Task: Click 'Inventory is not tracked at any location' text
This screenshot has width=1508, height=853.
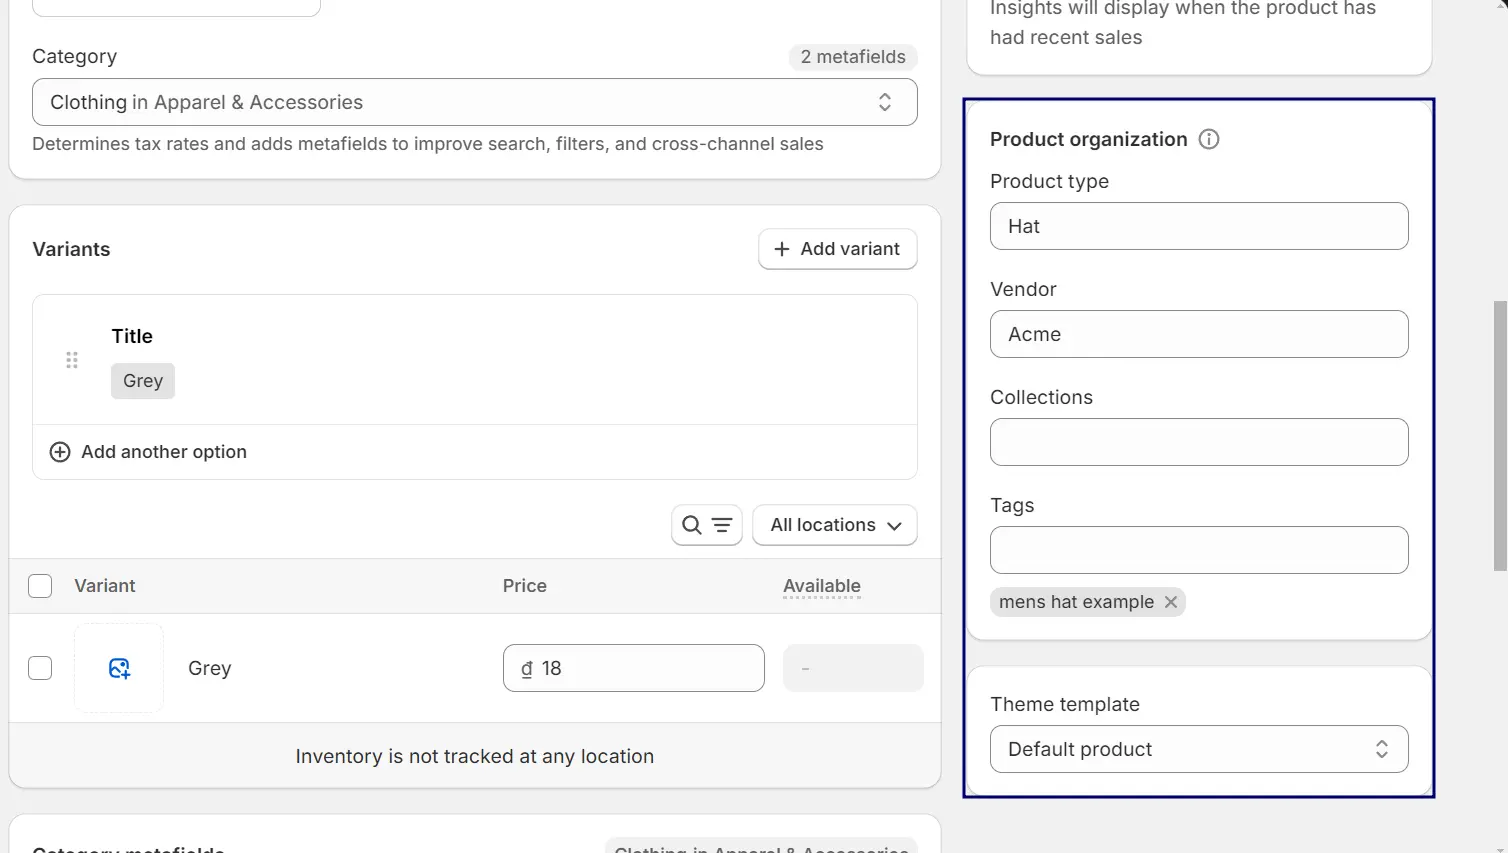Action: pos(475,756)
